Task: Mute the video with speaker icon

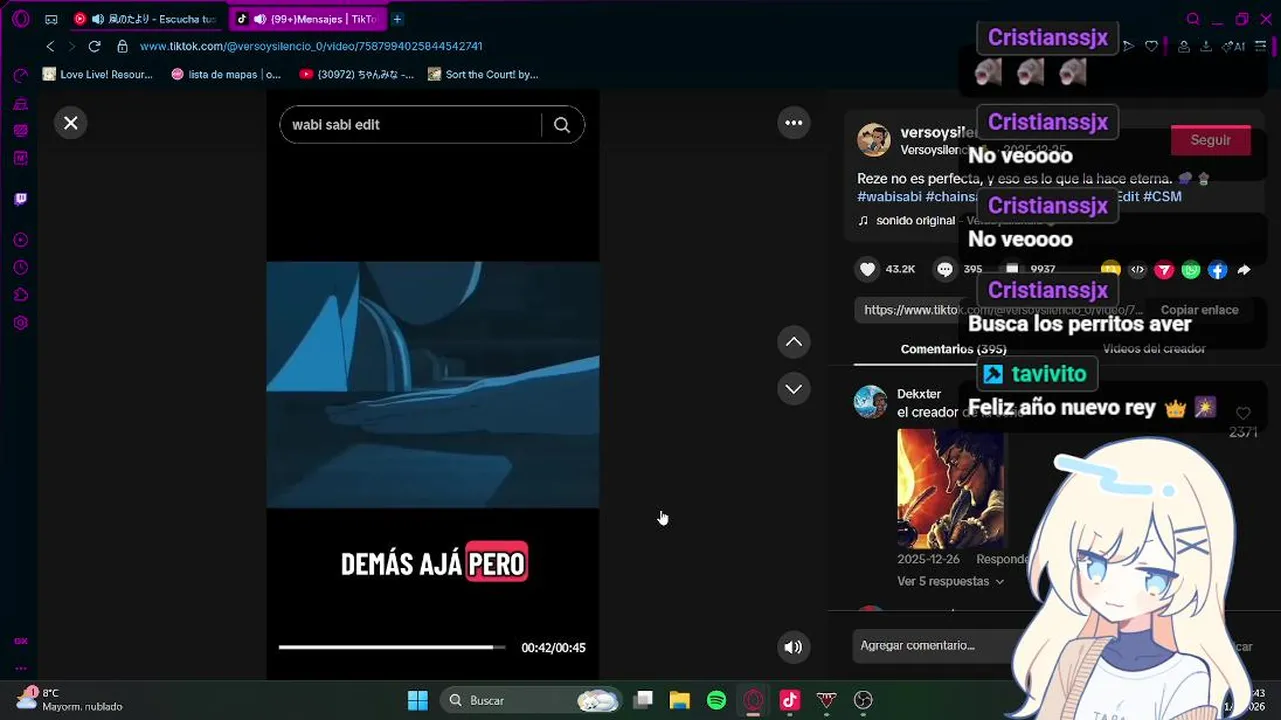Action: tap(793, 647)
